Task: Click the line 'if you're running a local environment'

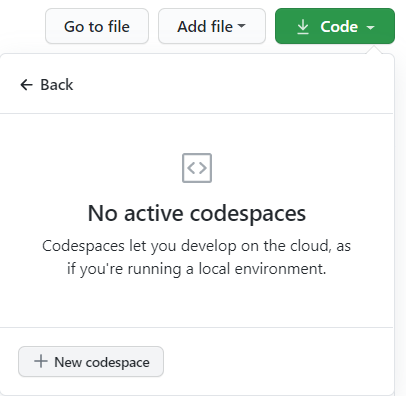Action: click(x=197, y=269)
